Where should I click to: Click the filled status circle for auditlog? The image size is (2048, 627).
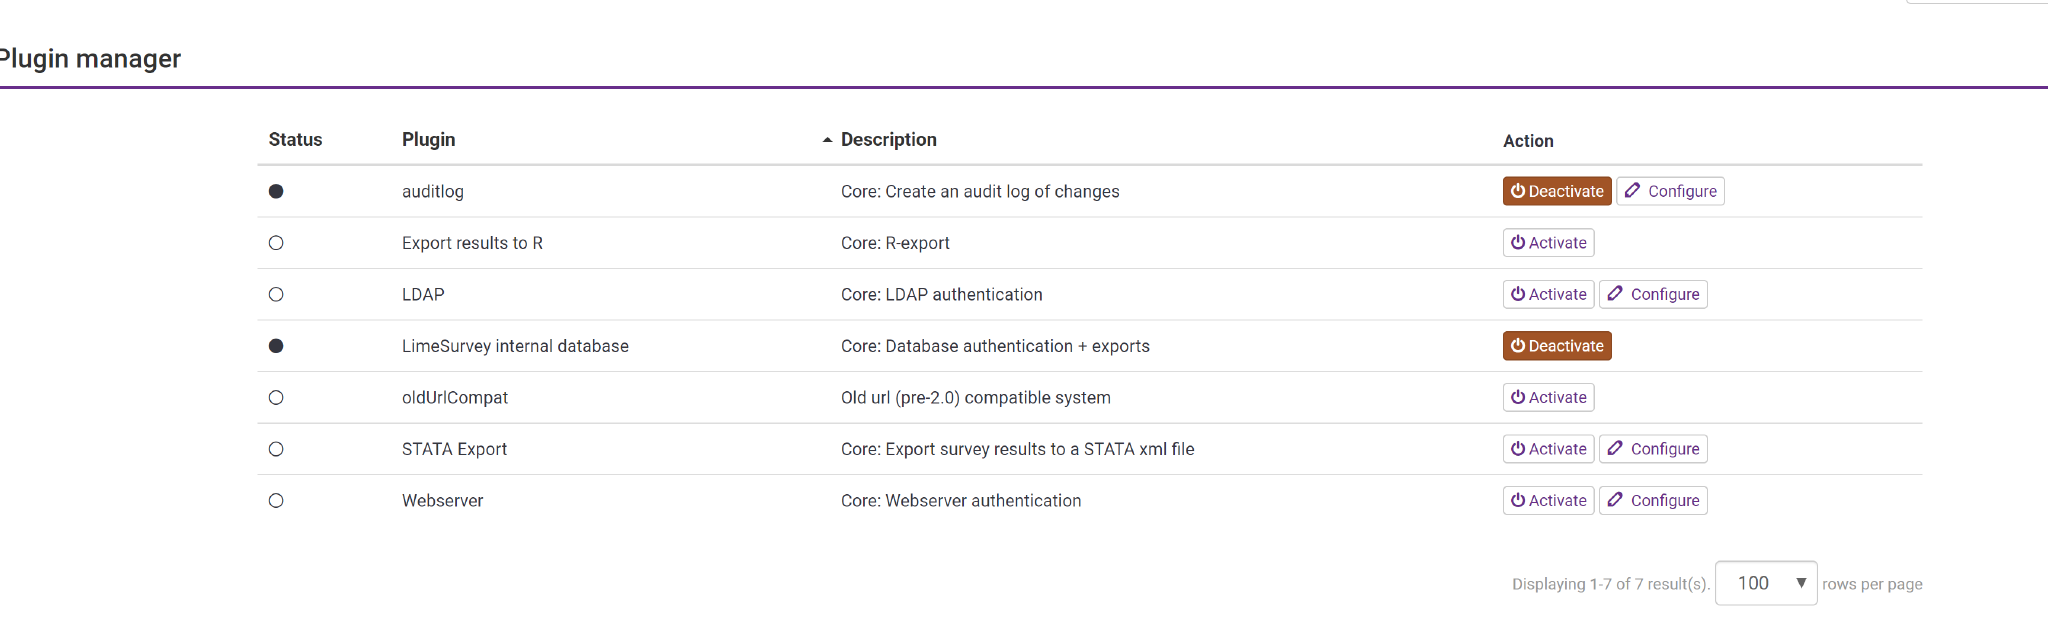click(x=276, y=191)
